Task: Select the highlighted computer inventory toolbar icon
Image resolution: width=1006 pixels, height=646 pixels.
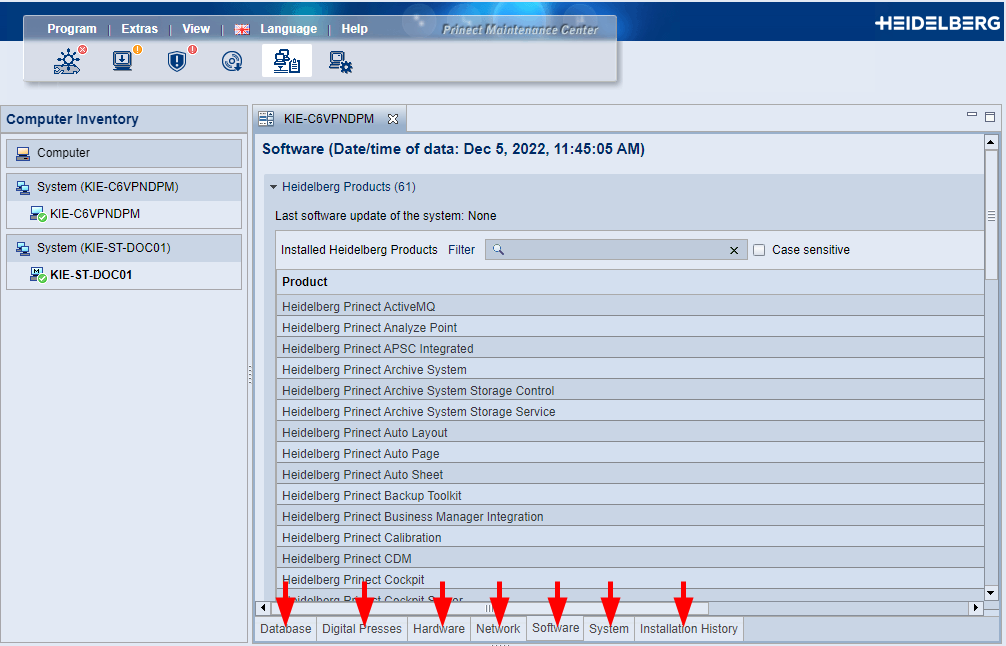Action: coord(287,62)
